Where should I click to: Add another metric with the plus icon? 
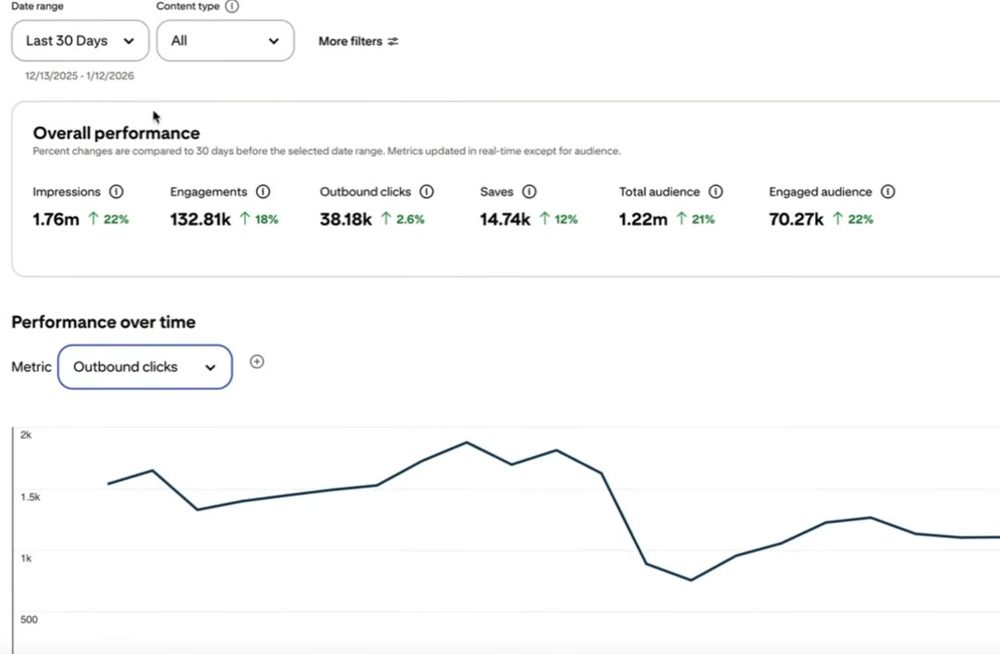coord(257,362)
